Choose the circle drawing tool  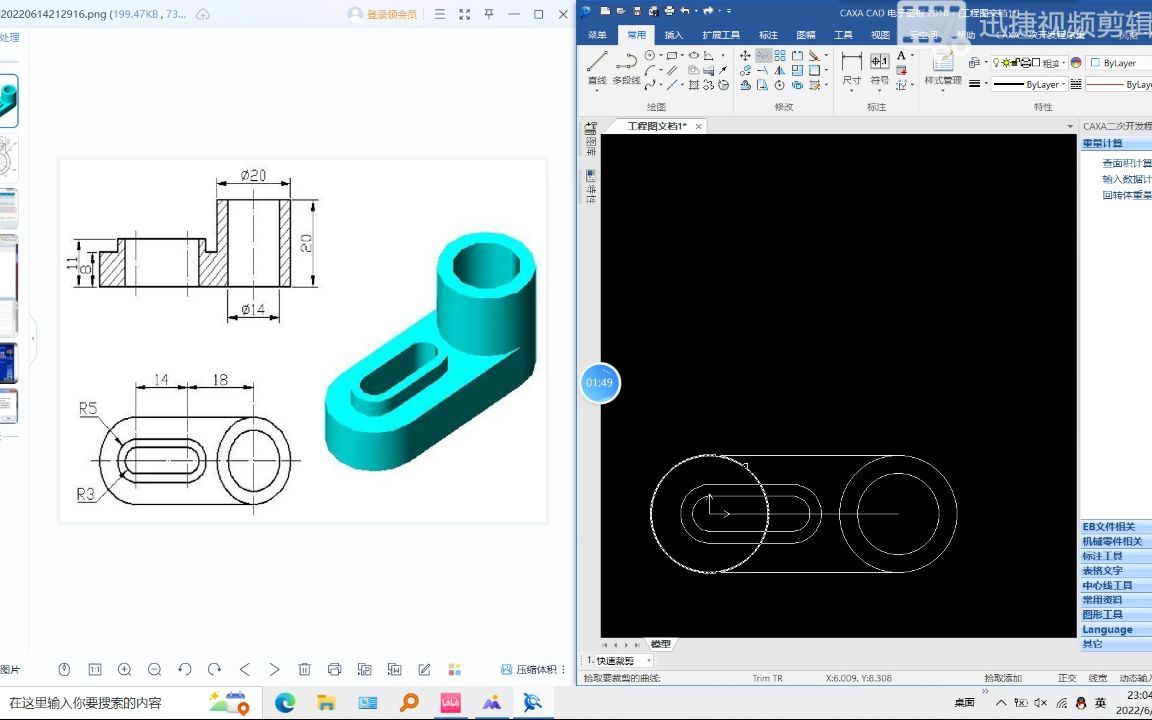tap(649, 56)
